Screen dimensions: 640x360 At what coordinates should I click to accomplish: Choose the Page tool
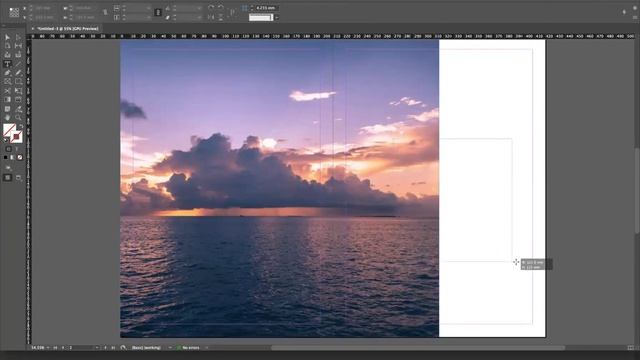(7, 46)
